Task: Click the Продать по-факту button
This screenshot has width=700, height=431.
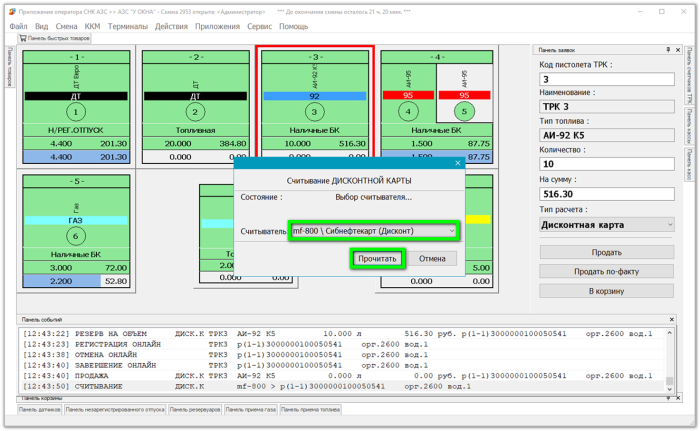Action: pos(607,272)
